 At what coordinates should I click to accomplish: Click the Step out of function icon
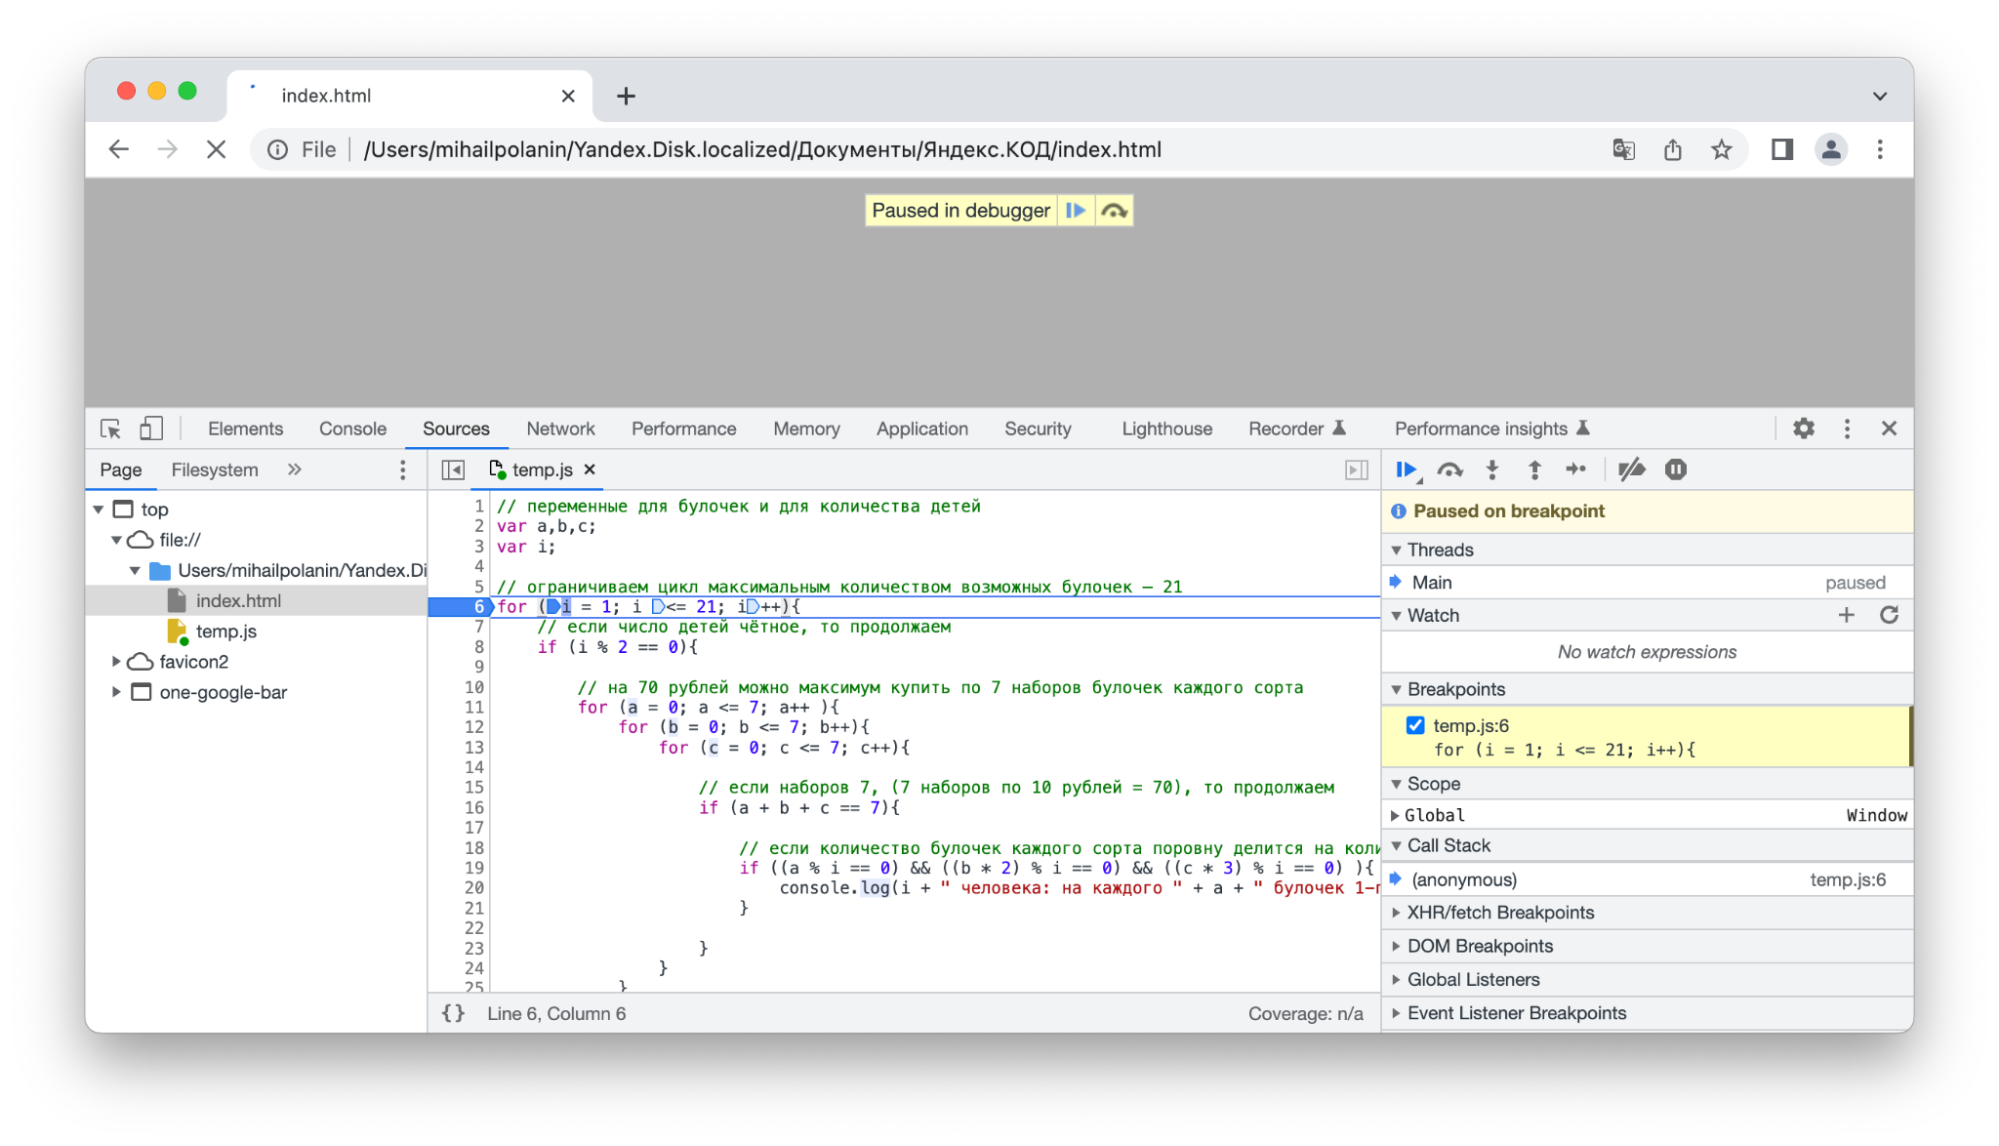tap(1534, 470)
